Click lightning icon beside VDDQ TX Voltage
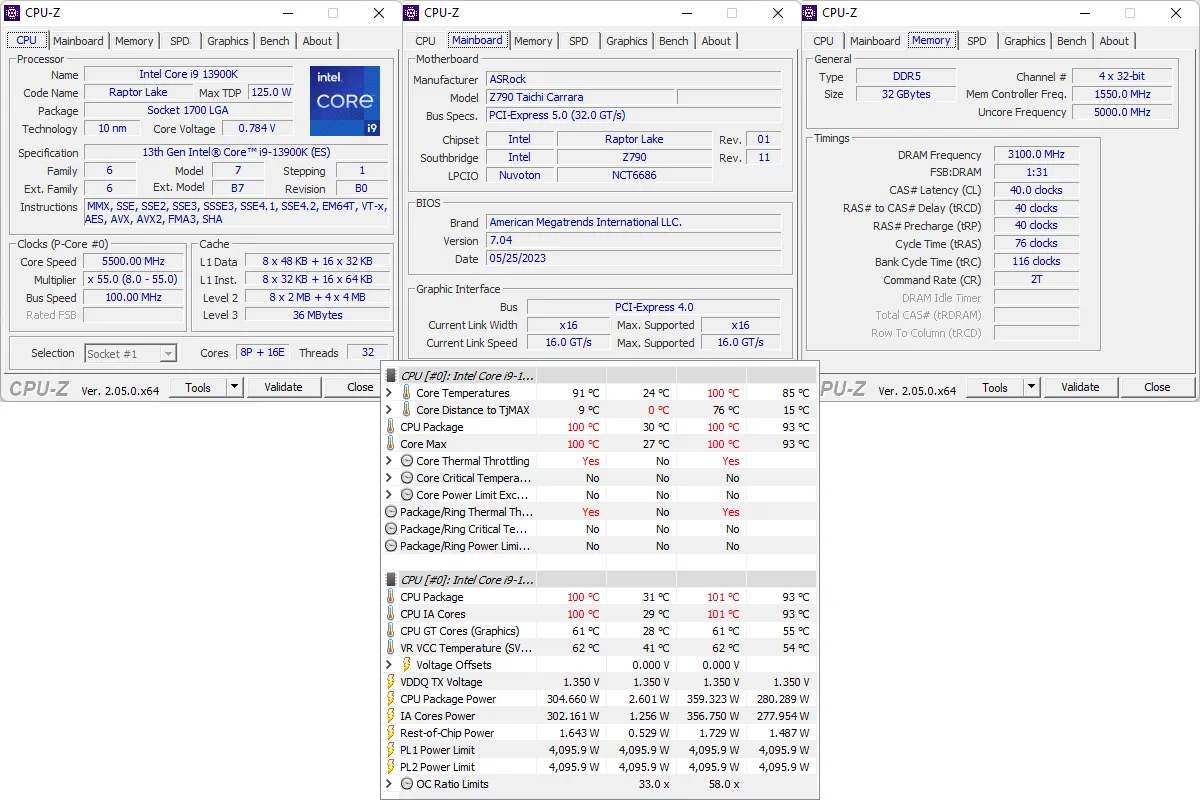The width and height of the screenshot is (1200, 800). click(391, 682)
